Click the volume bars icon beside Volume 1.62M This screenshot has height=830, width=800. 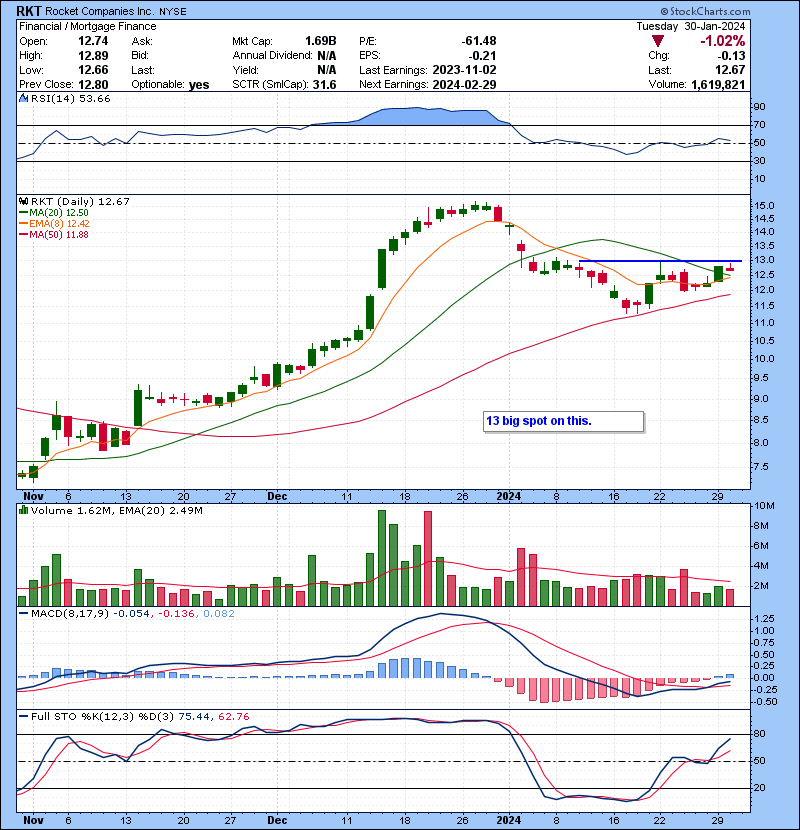pos(23,510)
